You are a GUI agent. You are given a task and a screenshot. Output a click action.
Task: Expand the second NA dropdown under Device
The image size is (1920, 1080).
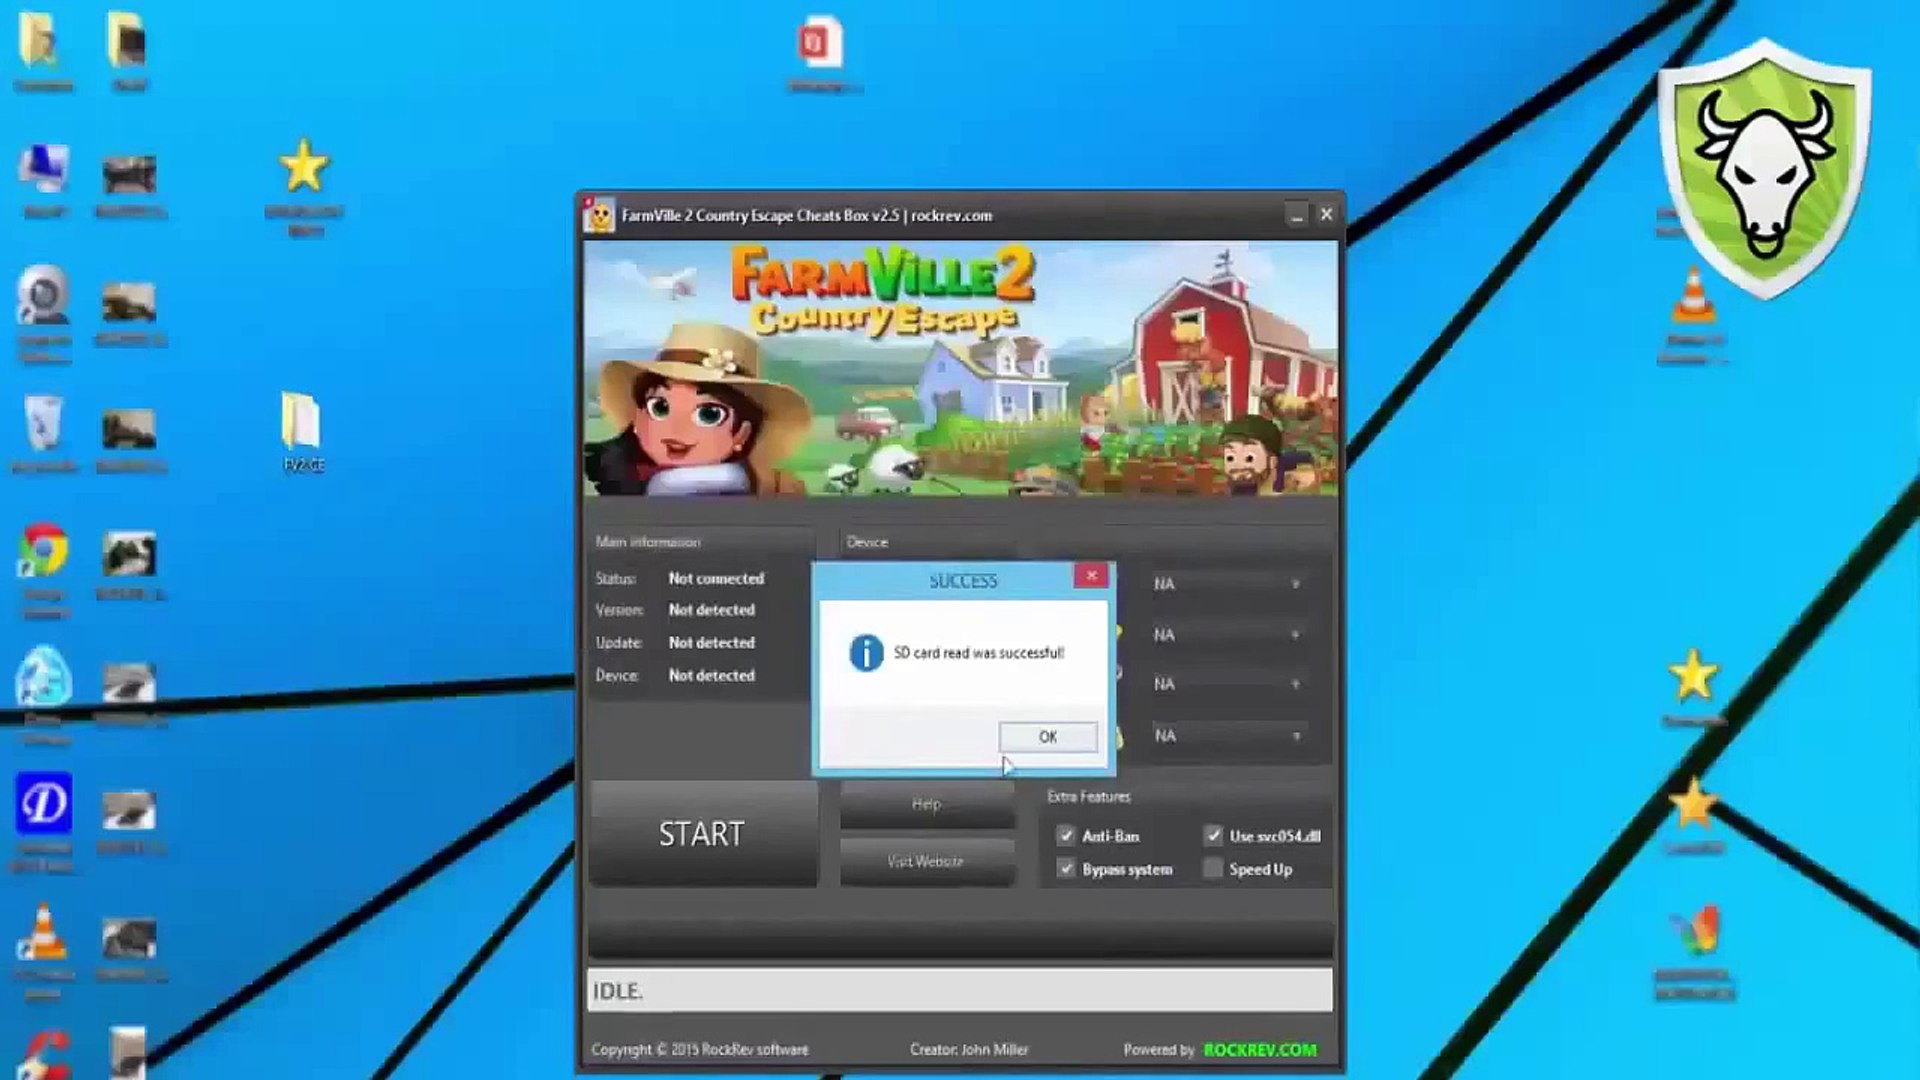click(1227, 635)
